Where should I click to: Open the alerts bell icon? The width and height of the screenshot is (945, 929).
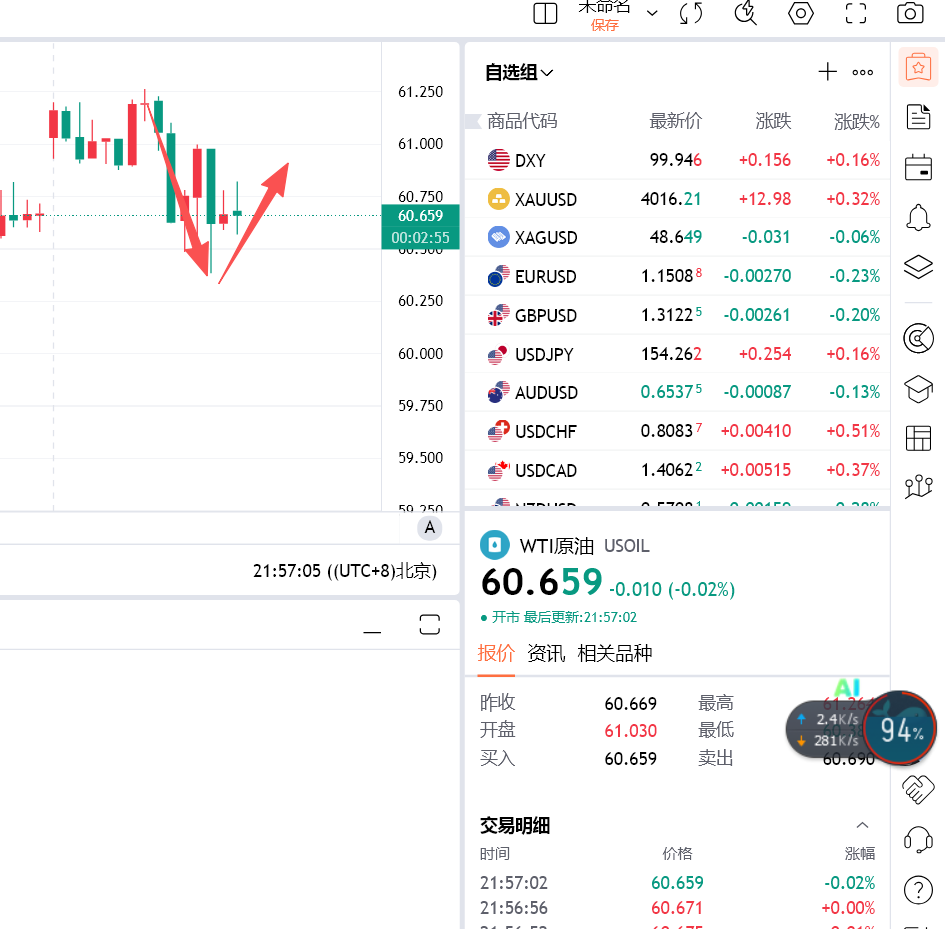tap(917, 216)
